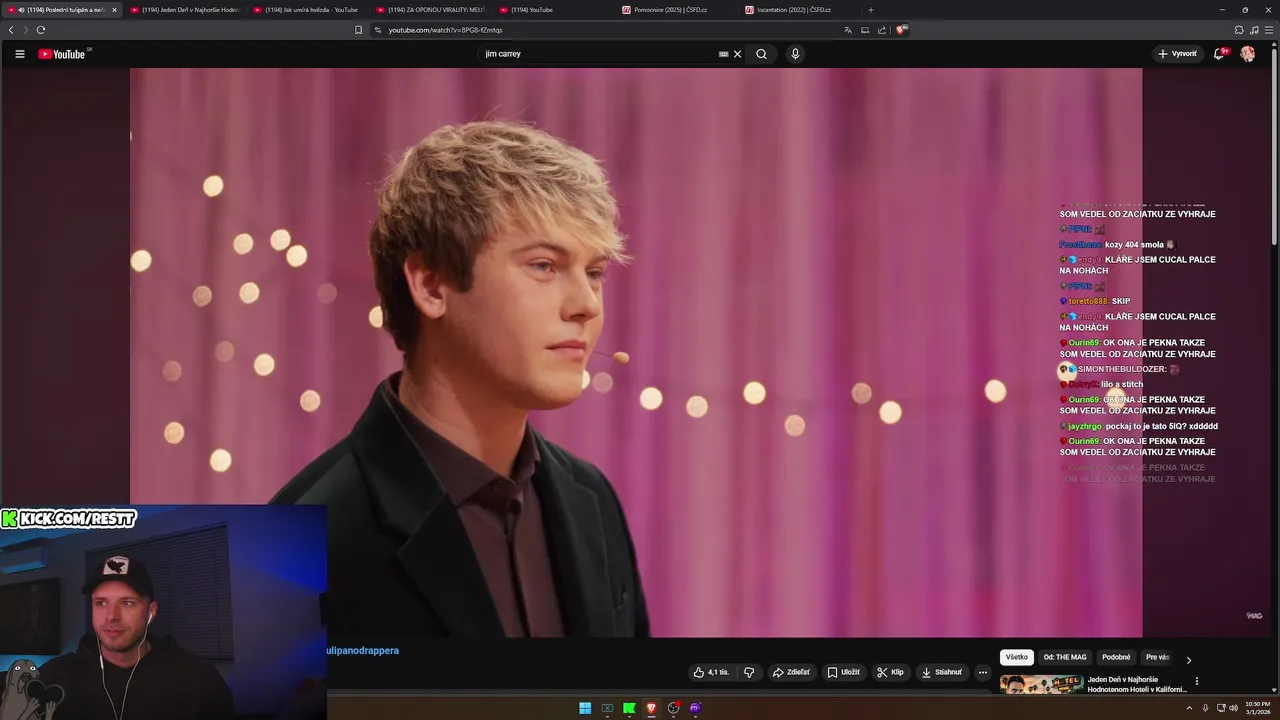Like the video, 4,1 tis.
This screenshot has height=720, width=1280.
pos(711,672)
